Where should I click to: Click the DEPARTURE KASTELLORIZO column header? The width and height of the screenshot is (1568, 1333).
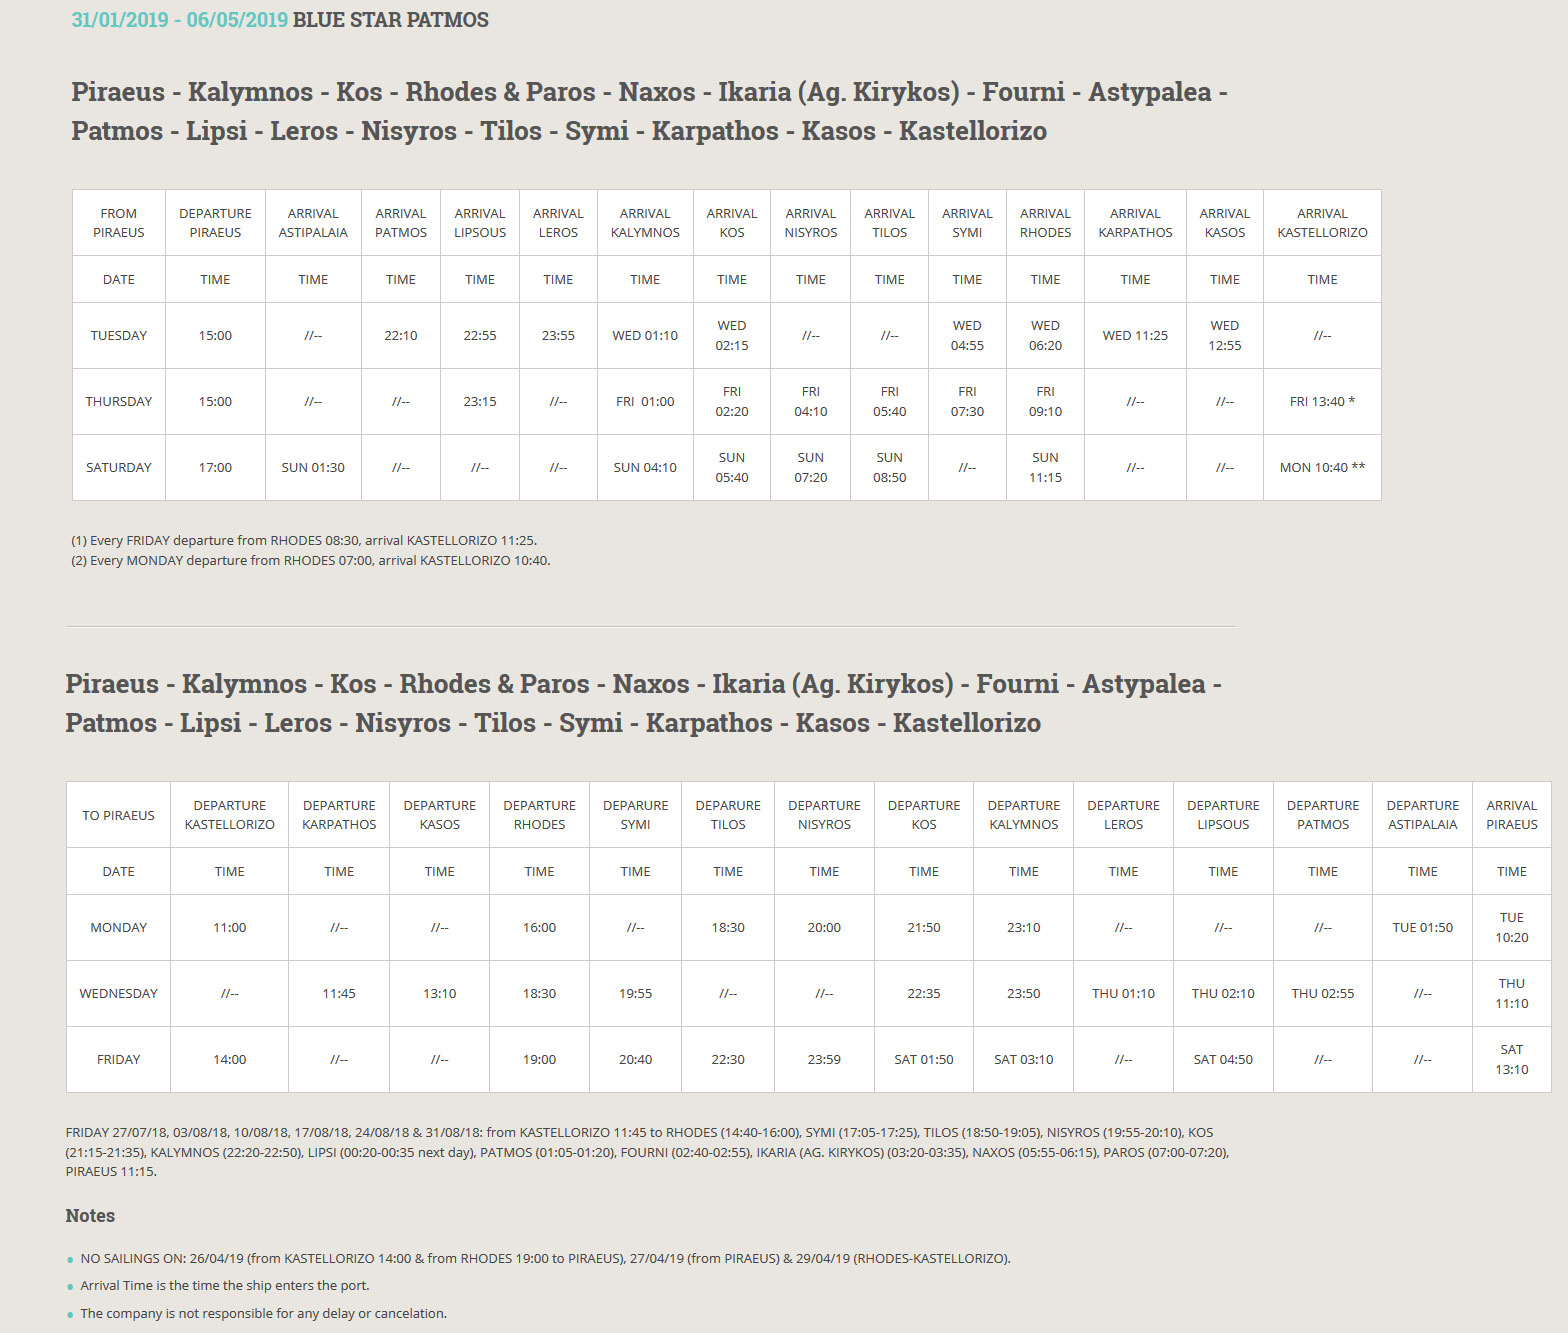(x=230, y=815)
